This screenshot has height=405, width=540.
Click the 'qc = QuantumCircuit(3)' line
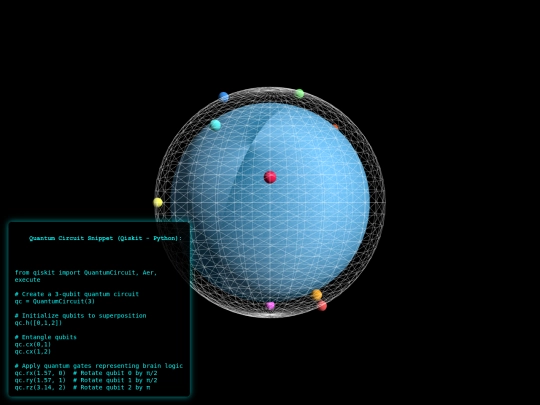point(54,301)
